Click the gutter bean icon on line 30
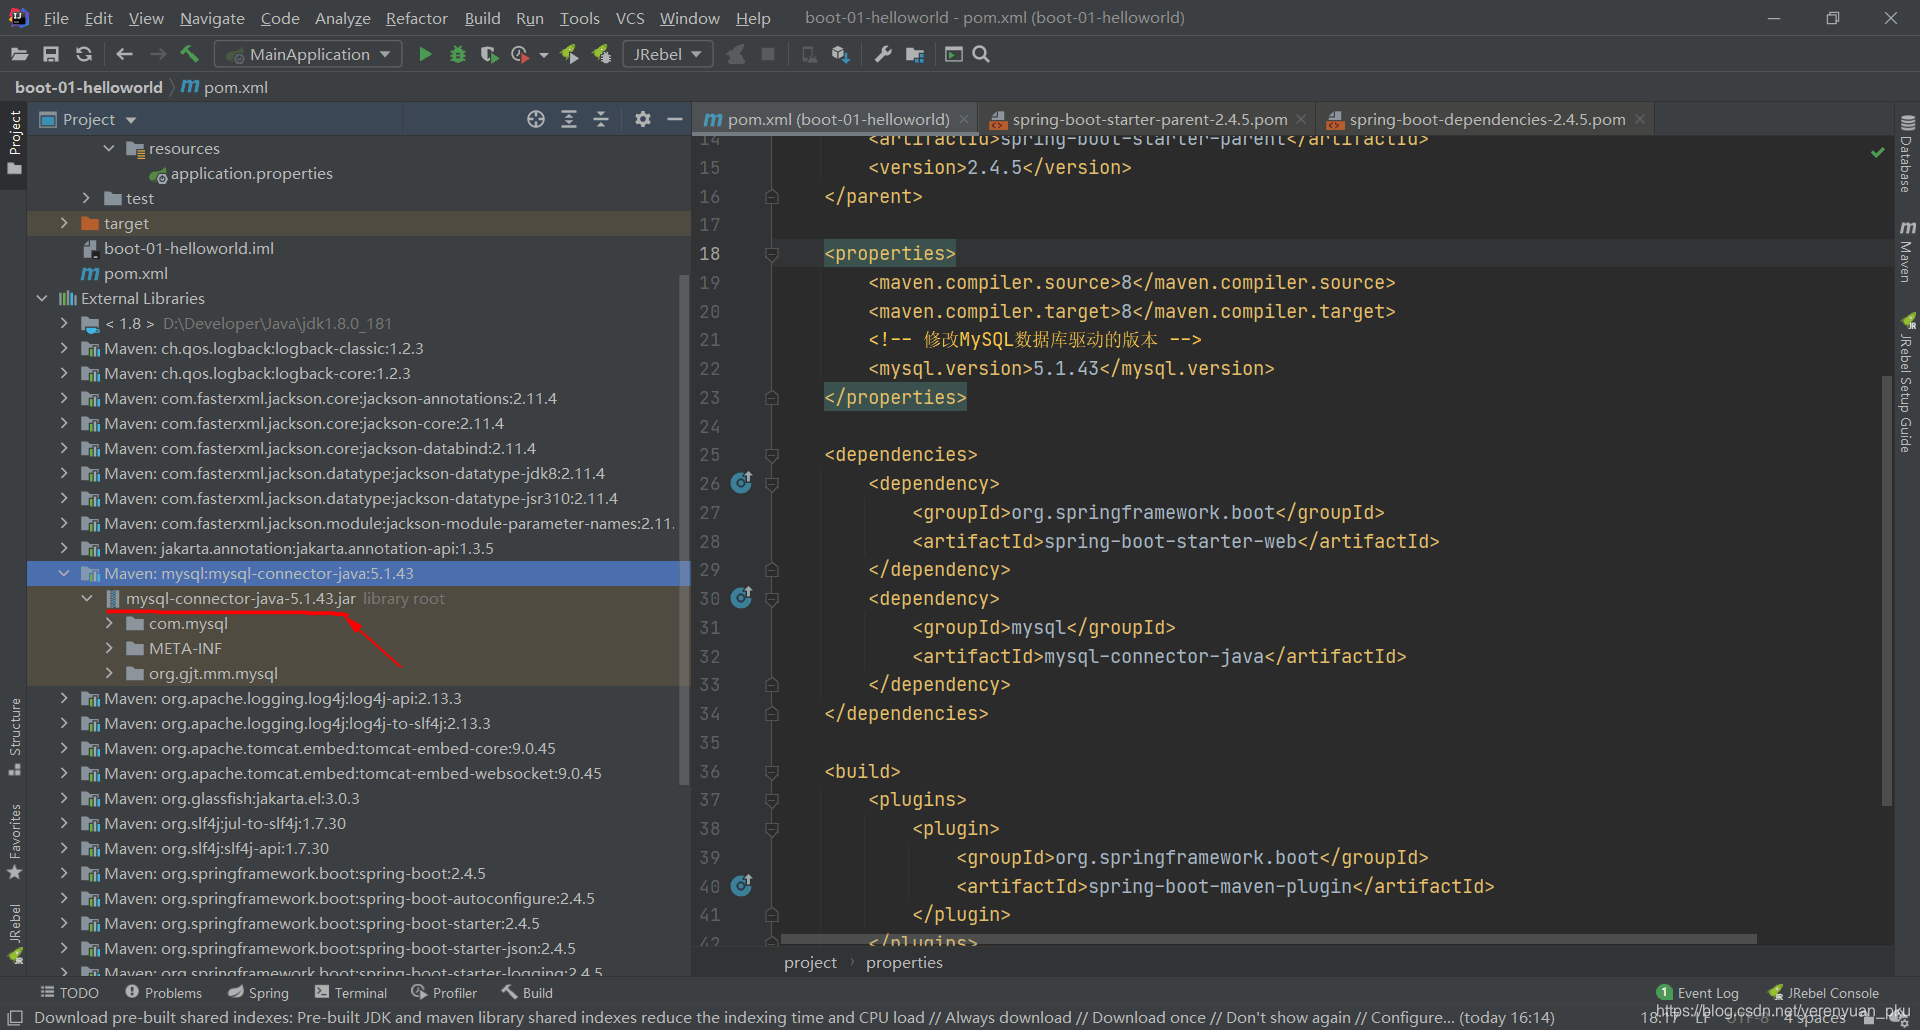The height and width of the screenshot is (1030, 1920). [x=741, y=598]
